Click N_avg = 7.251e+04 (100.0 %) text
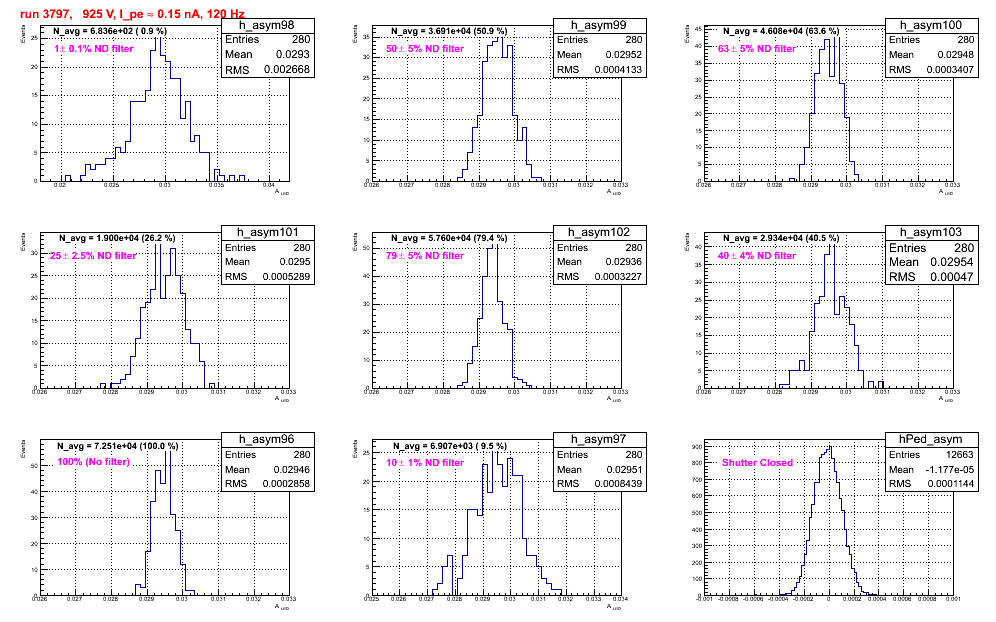This screenshot has height=622, width=996. [118, 447]
